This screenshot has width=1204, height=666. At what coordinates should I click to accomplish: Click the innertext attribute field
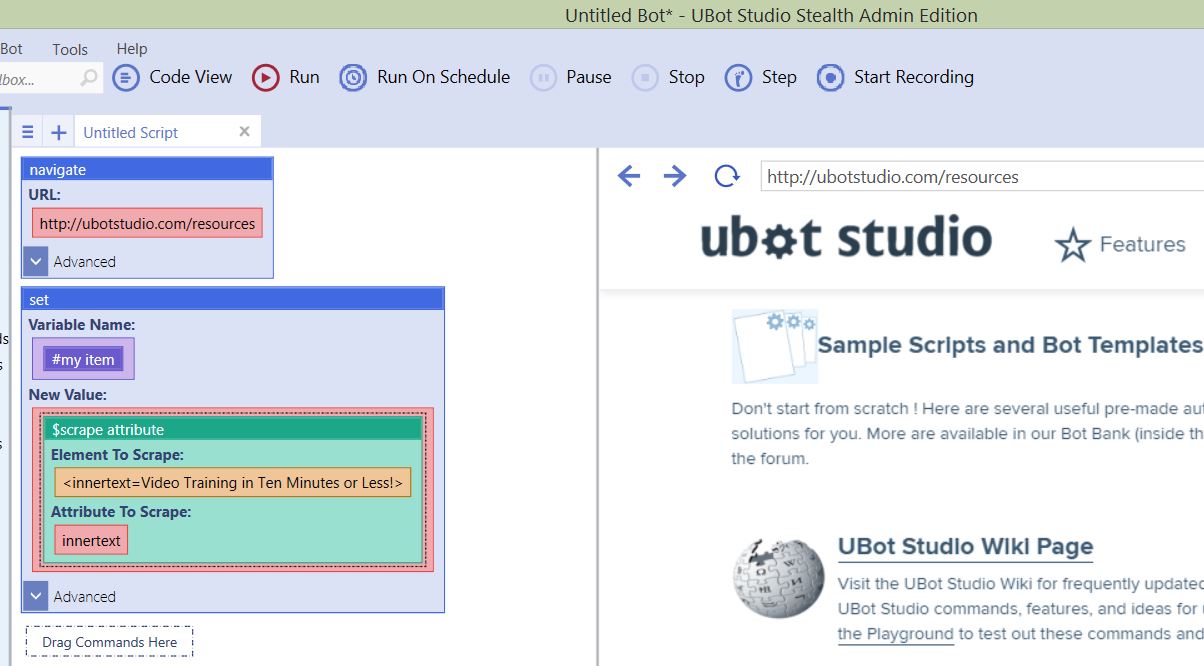click(x=91, y=541)
